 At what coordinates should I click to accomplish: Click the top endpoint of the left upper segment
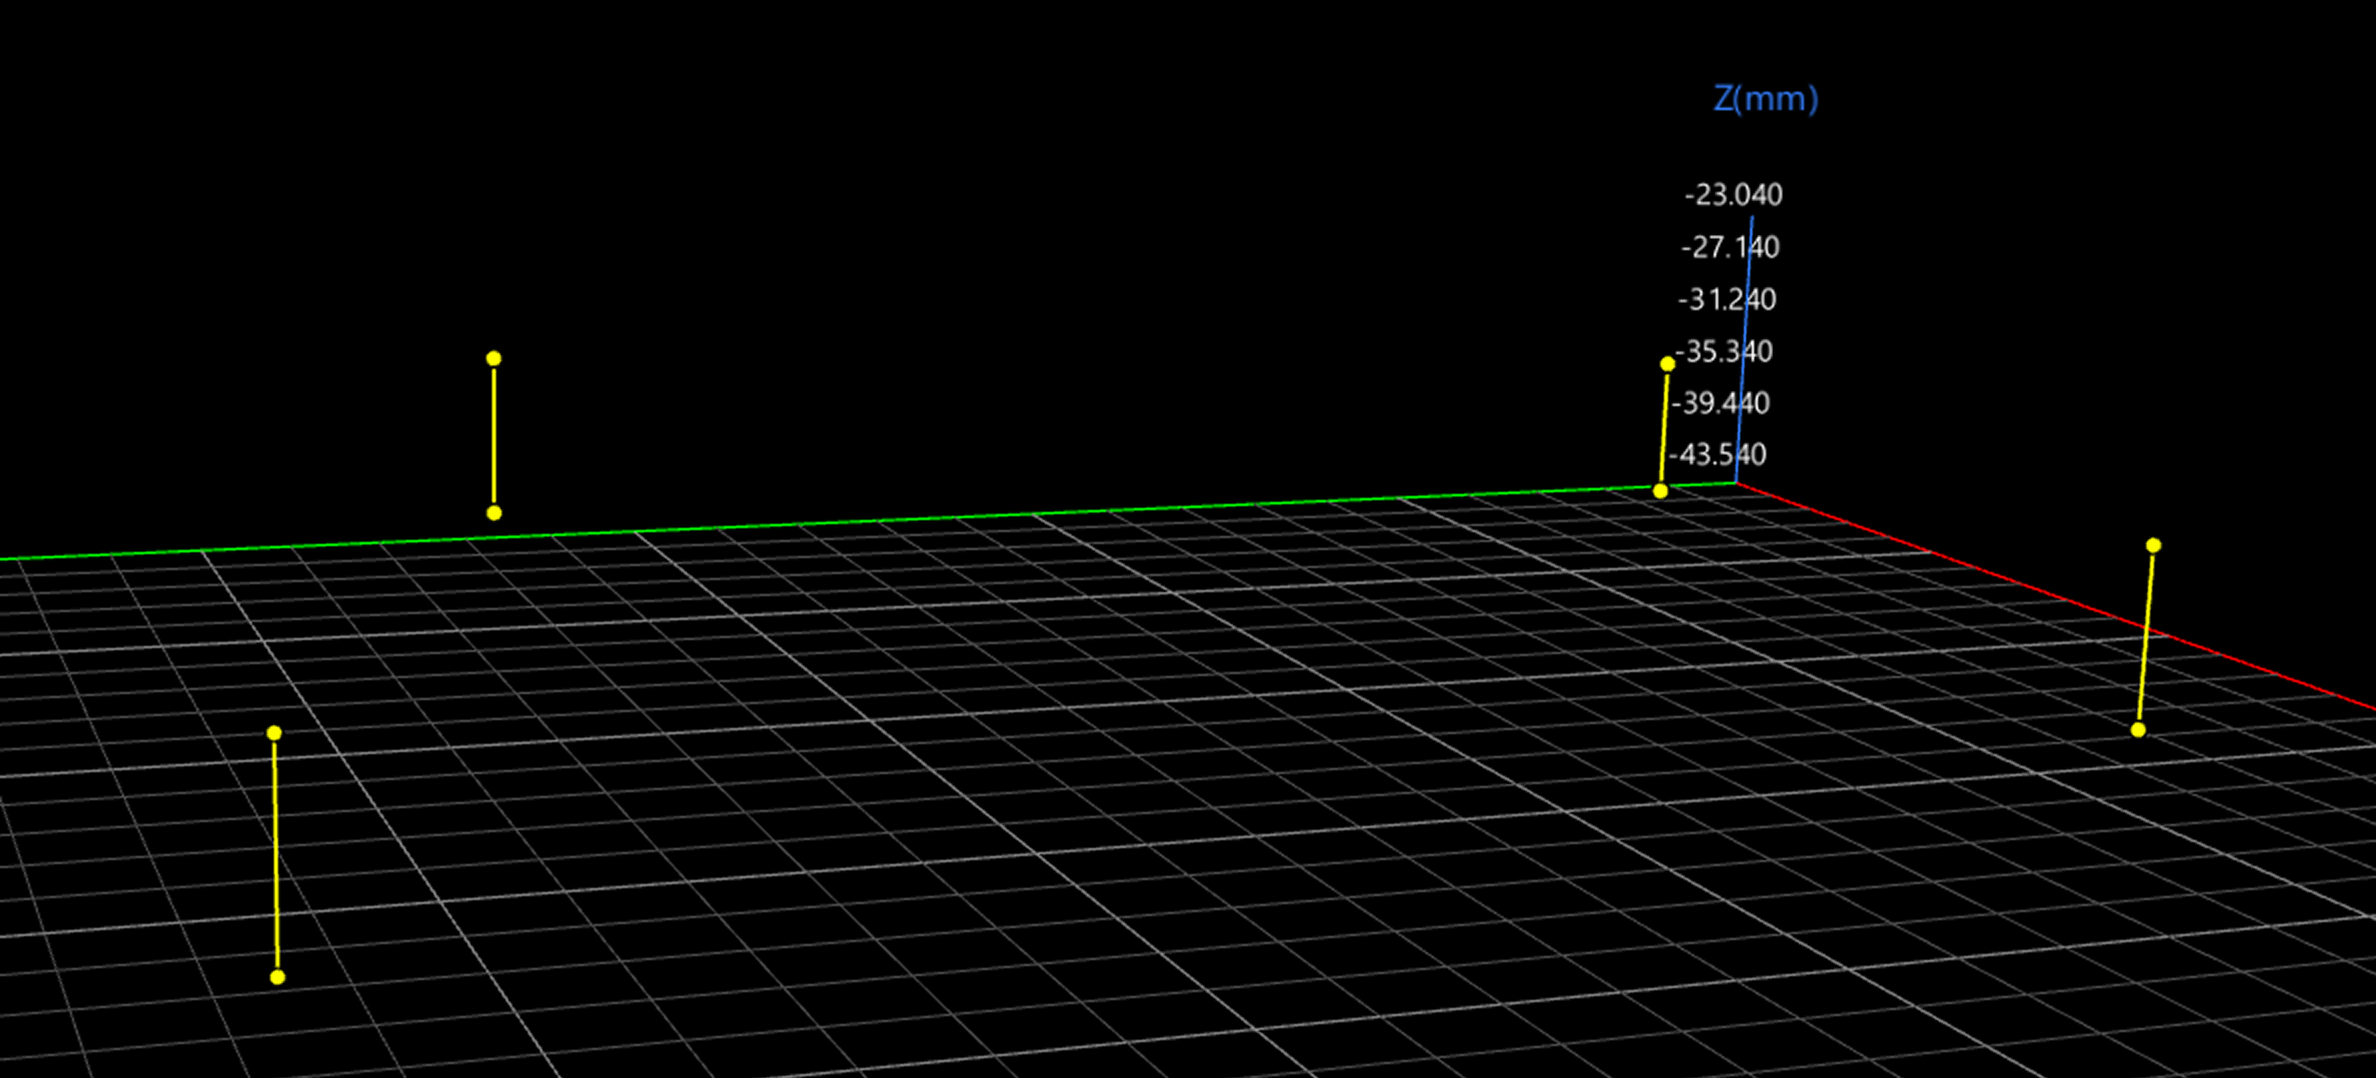tap(492, 357)
